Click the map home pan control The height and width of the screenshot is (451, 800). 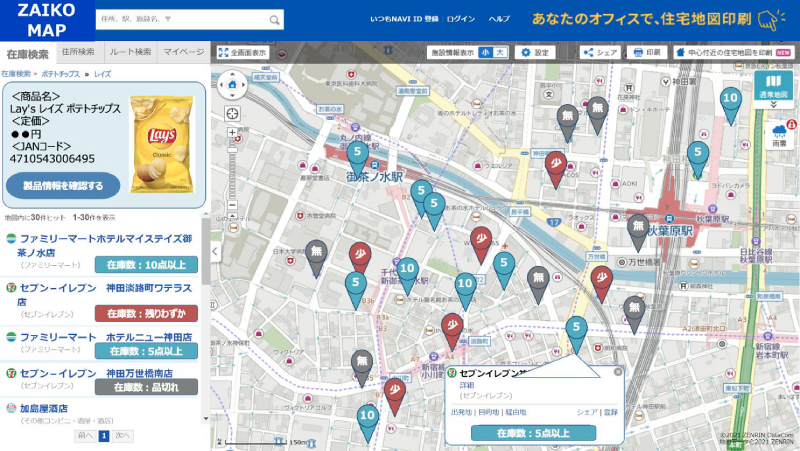tap(233, 86)
